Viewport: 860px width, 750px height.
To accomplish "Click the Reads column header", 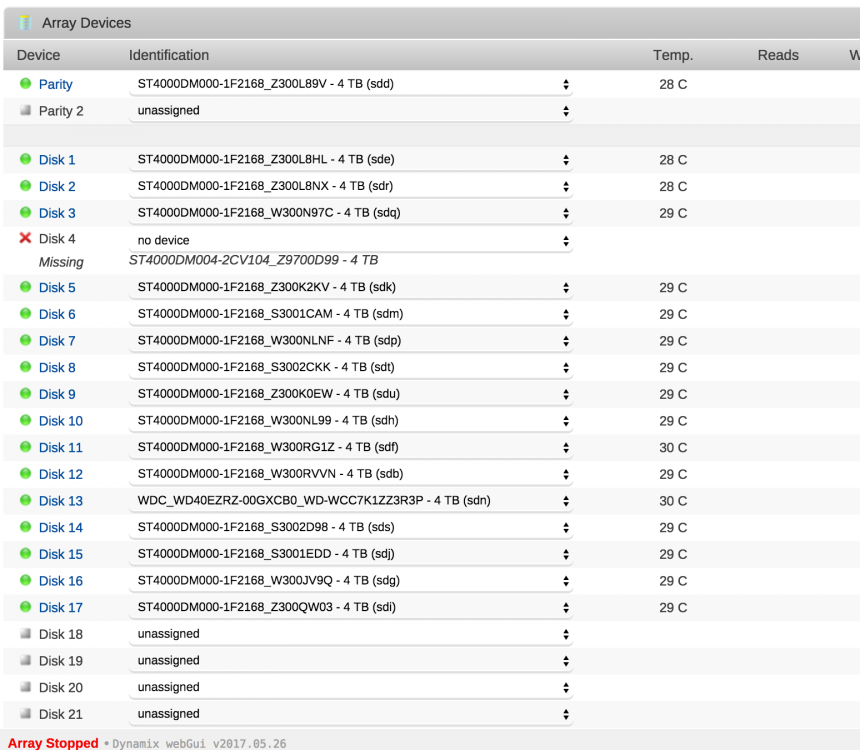I will point(778,55).
